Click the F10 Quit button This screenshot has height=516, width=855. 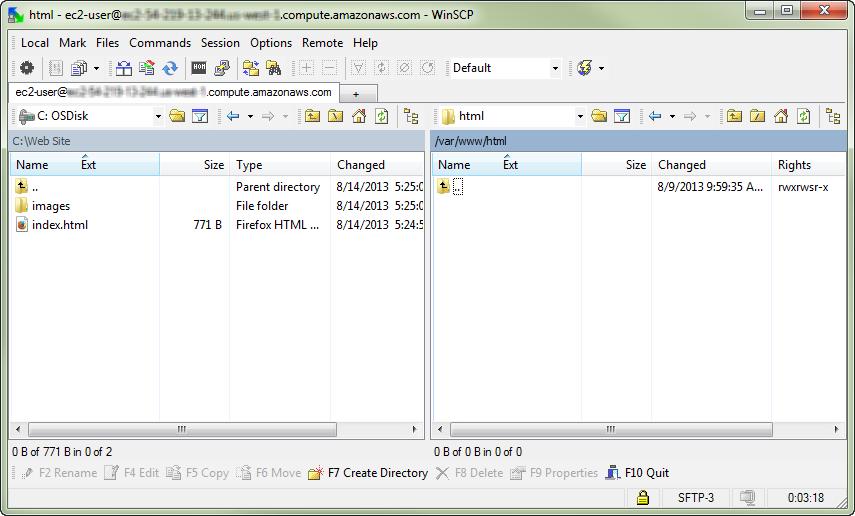637,473
